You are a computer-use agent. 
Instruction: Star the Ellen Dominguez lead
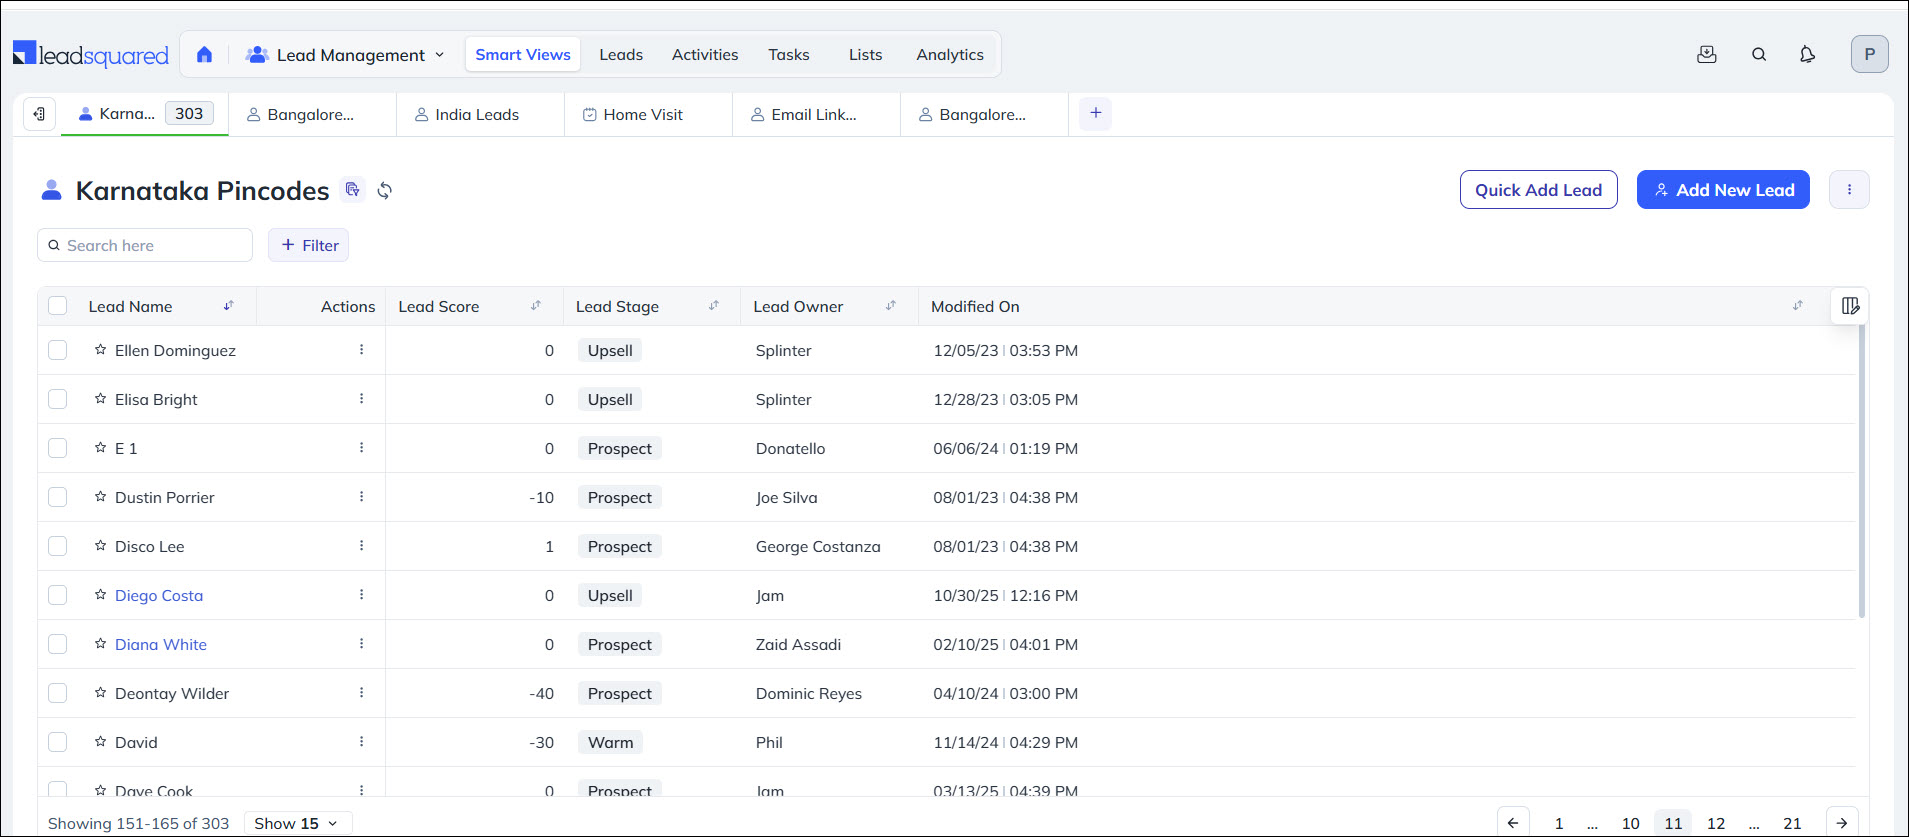point(100,350)
